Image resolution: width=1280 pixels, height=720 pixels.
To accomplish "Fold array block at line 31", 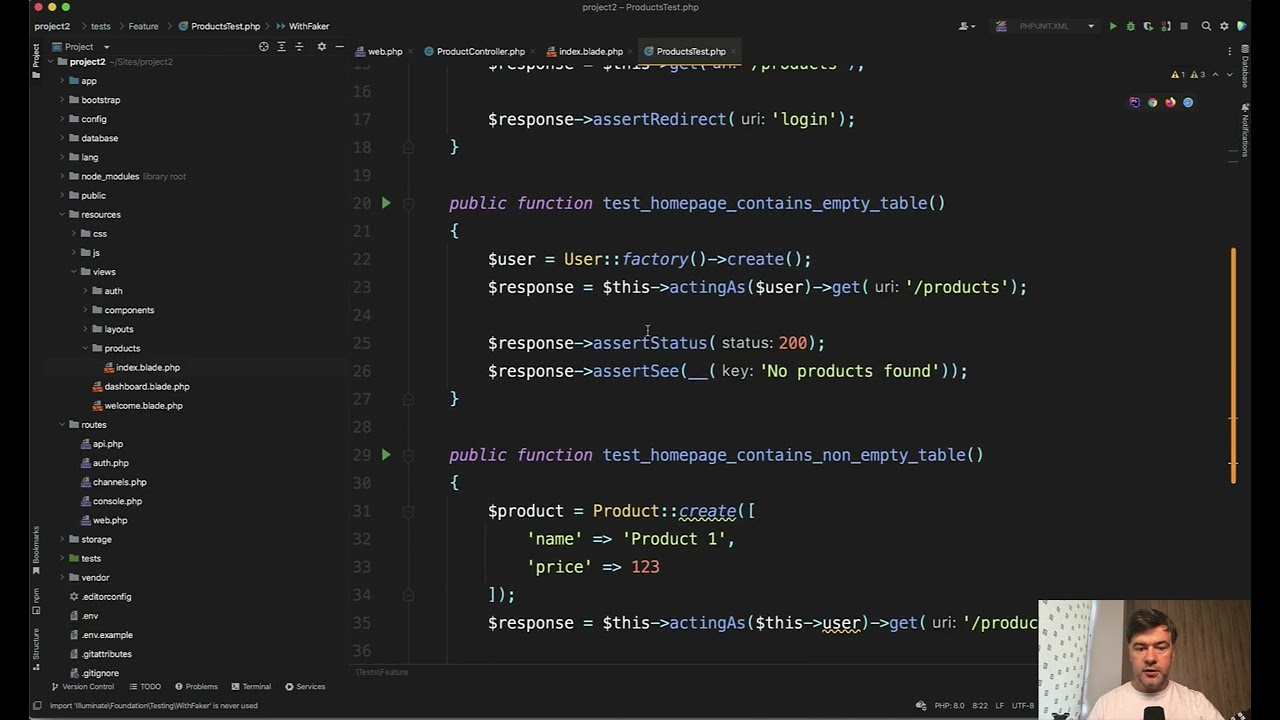I will pyautogui.click(x=408, y=511).
